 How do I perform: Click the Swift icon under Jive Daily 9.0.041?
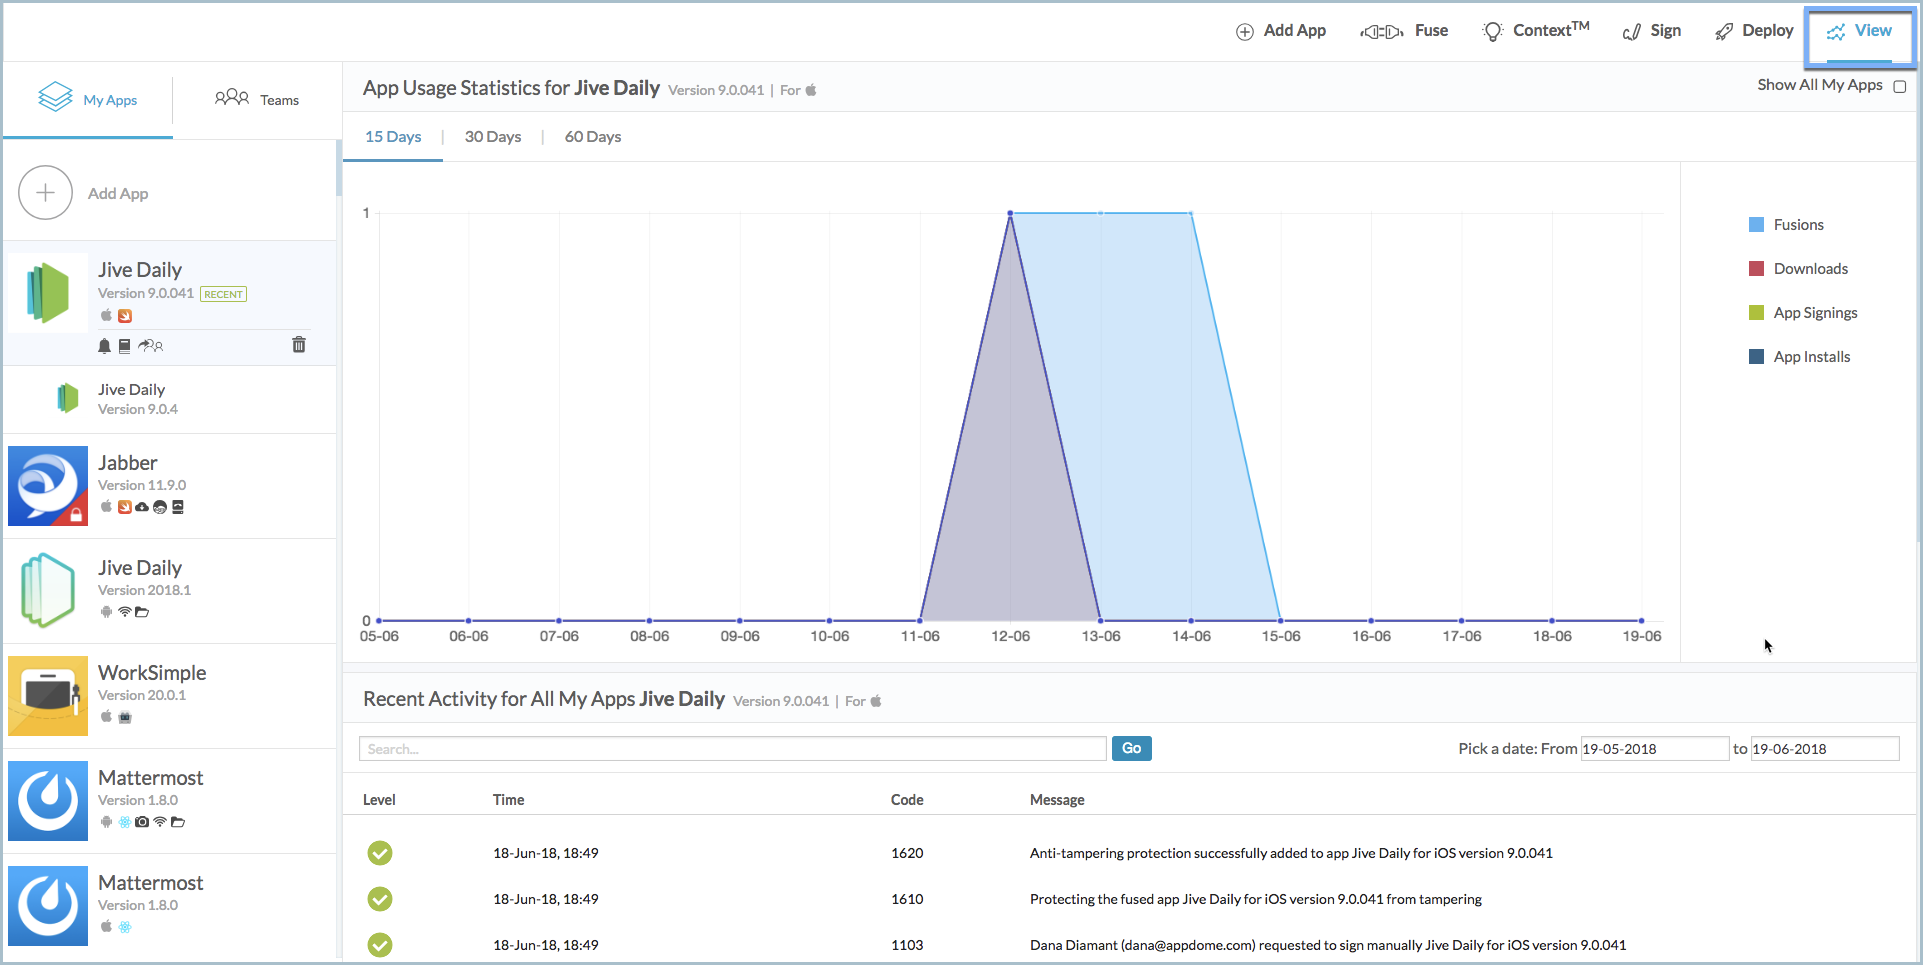click(125, 316)
